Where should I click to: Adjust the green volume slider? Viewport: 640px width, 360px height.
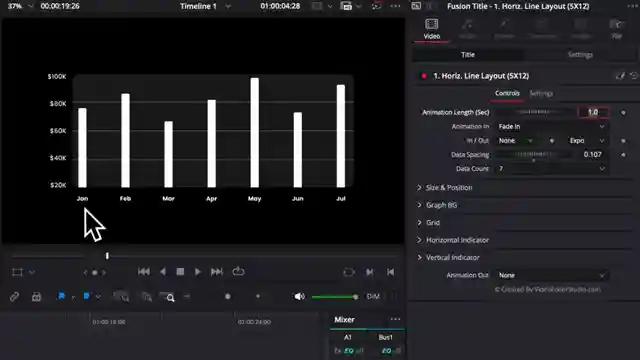tap(335, 297)
